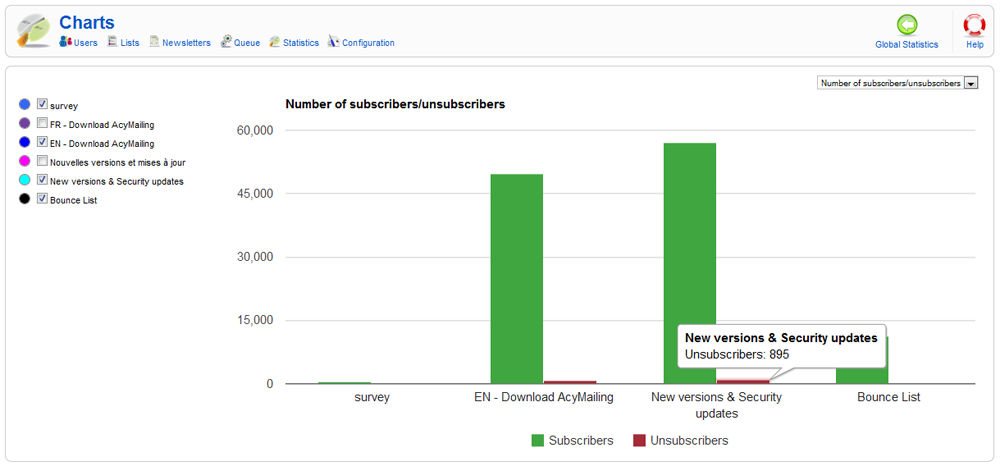Click the Queue icon
Screen dimensions: 1000x466
click(227, 42)
